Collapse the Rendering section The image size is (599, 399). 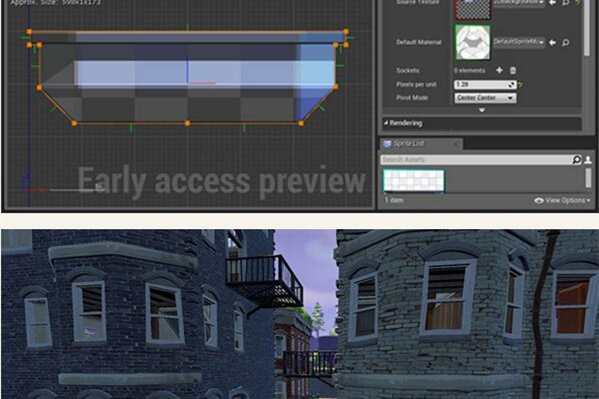click(x=386, y=123)
